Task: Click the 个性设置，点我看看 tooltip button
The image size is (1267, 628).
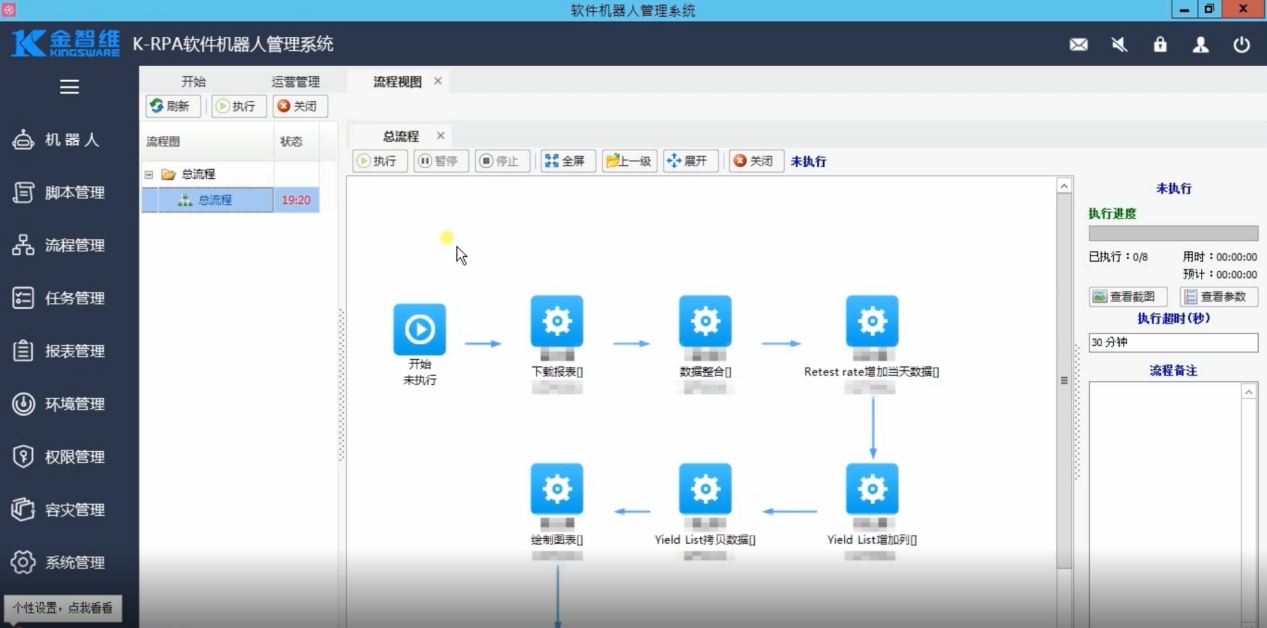Action: pyautogui.click(x=63, y=607)
